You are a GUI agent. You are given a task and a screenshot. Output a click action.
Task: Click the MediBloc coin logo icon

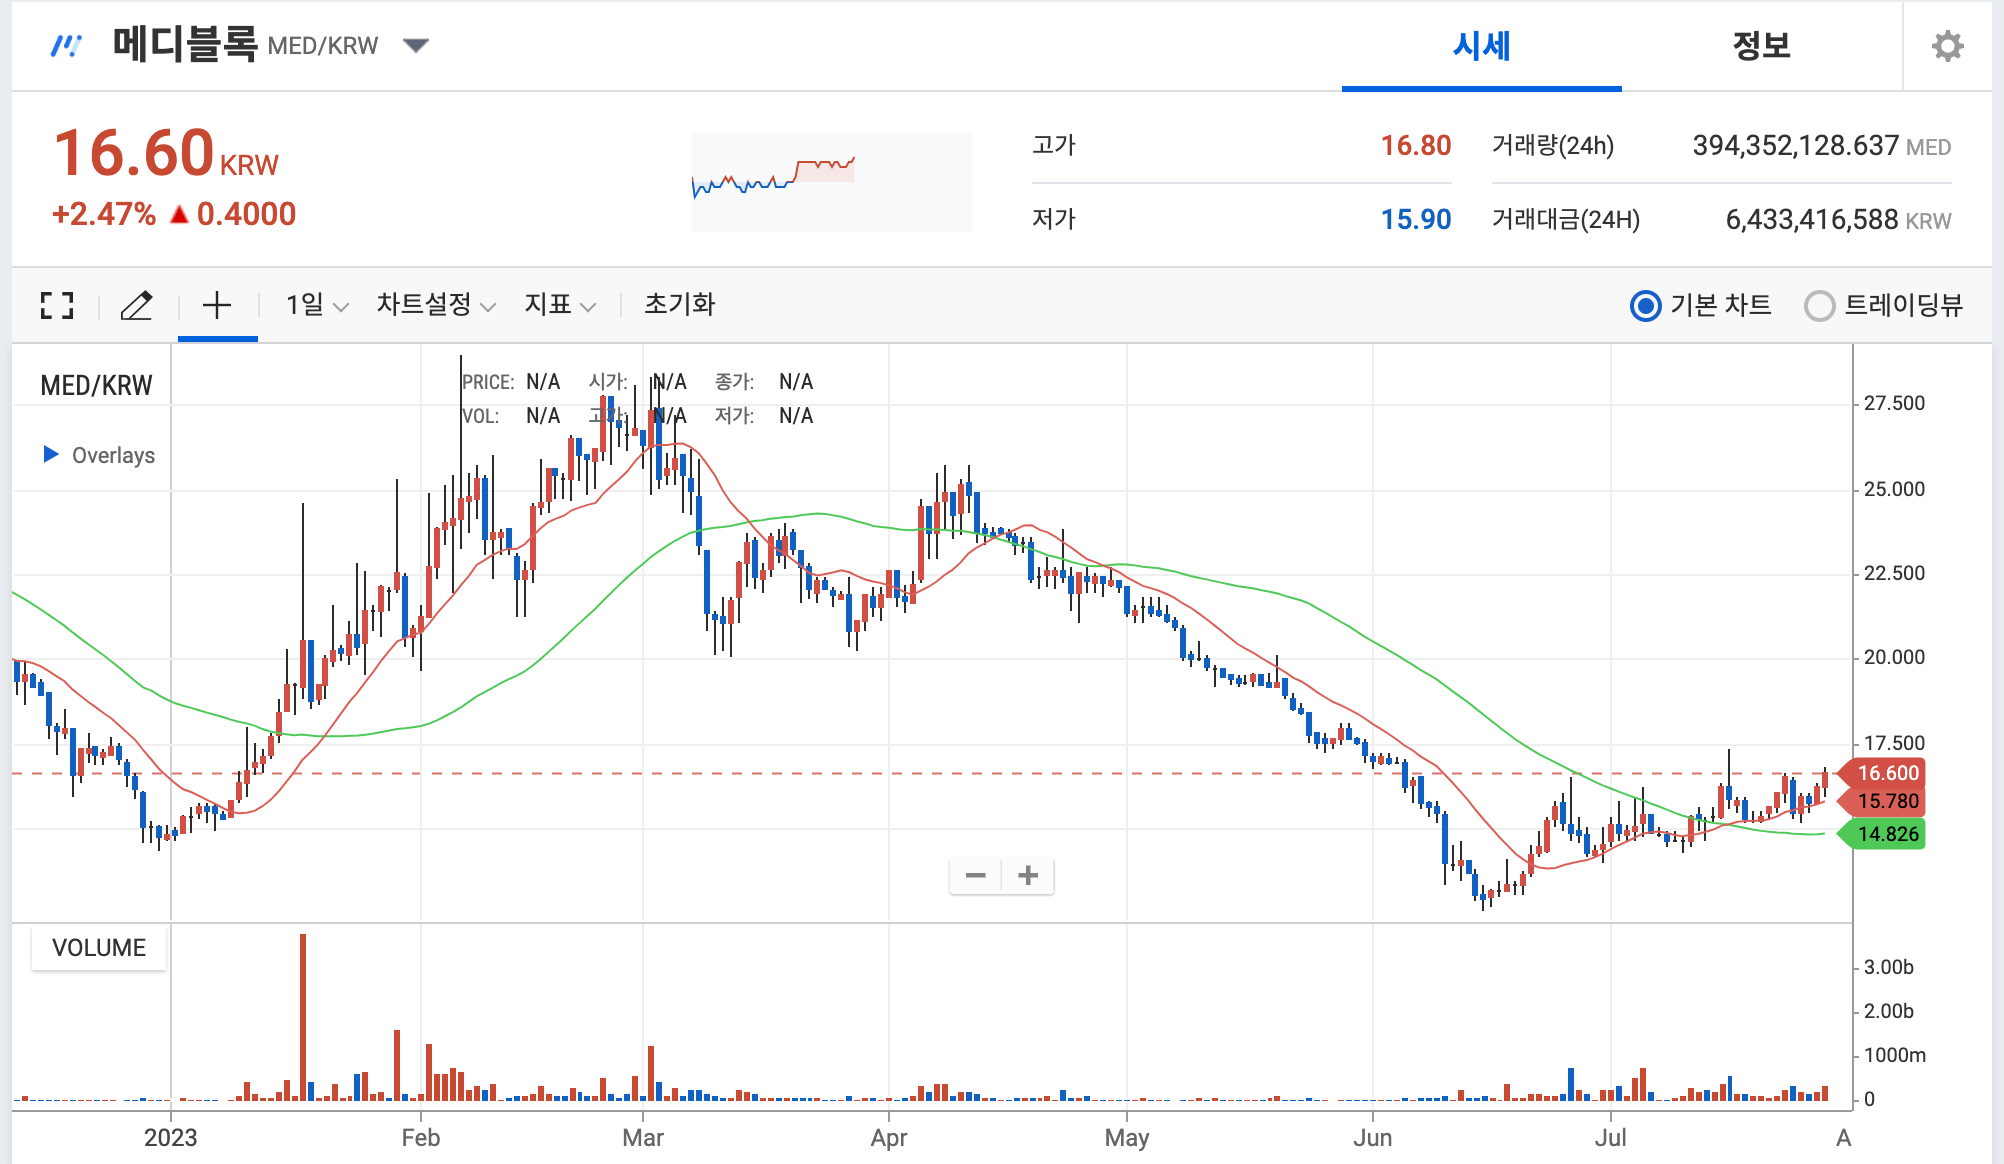pos(66,46)
